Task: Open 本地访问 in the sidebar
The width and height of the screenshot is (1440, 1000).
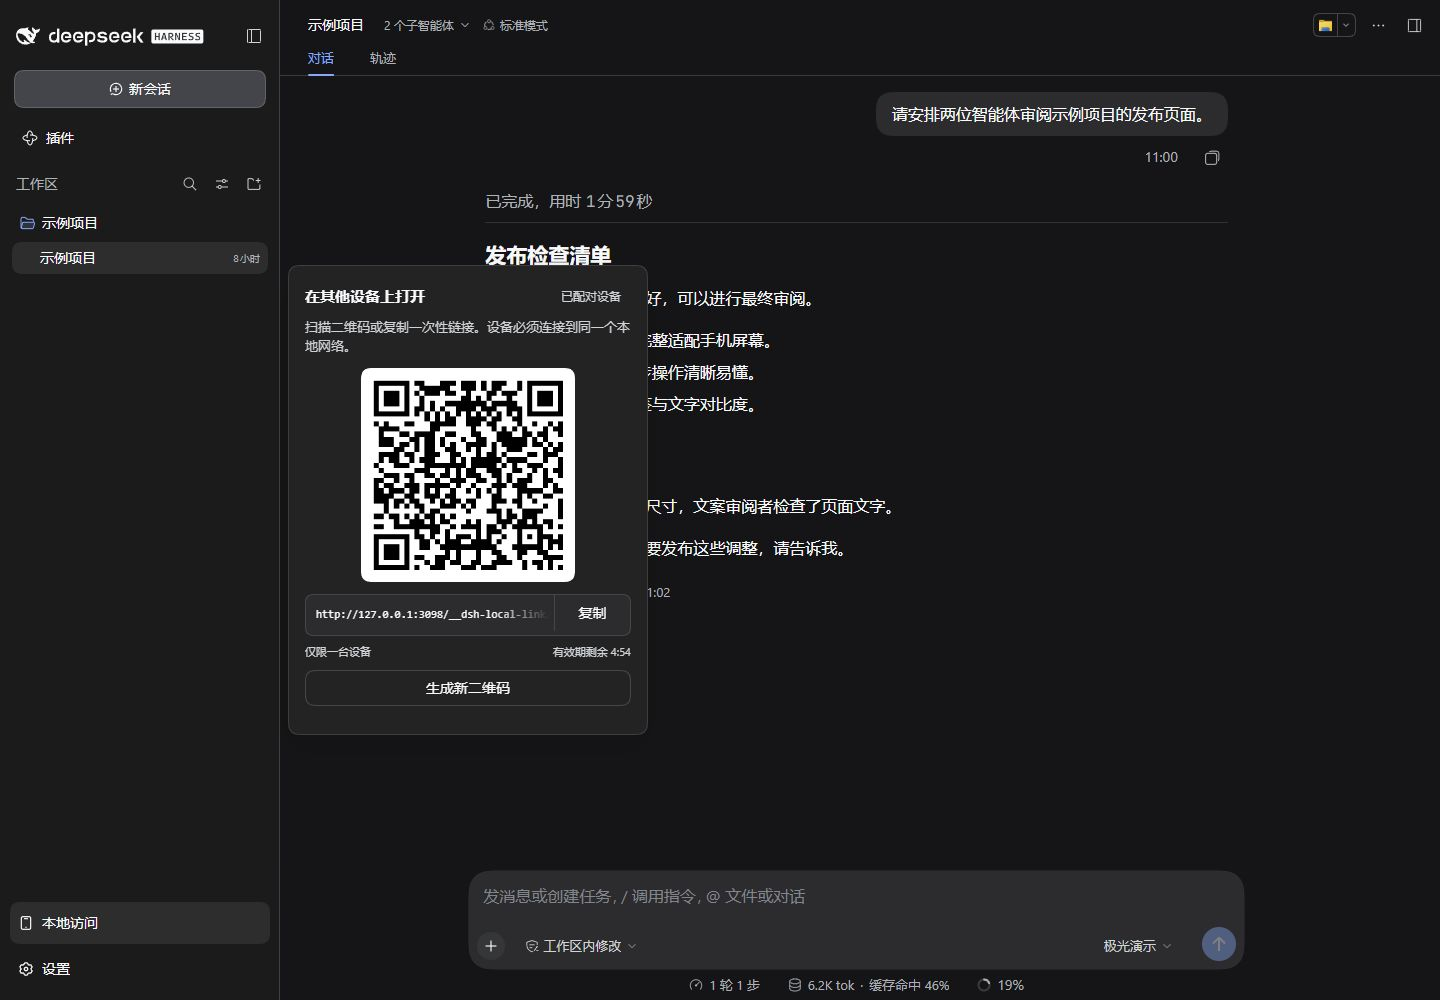Action: point(140,923)
